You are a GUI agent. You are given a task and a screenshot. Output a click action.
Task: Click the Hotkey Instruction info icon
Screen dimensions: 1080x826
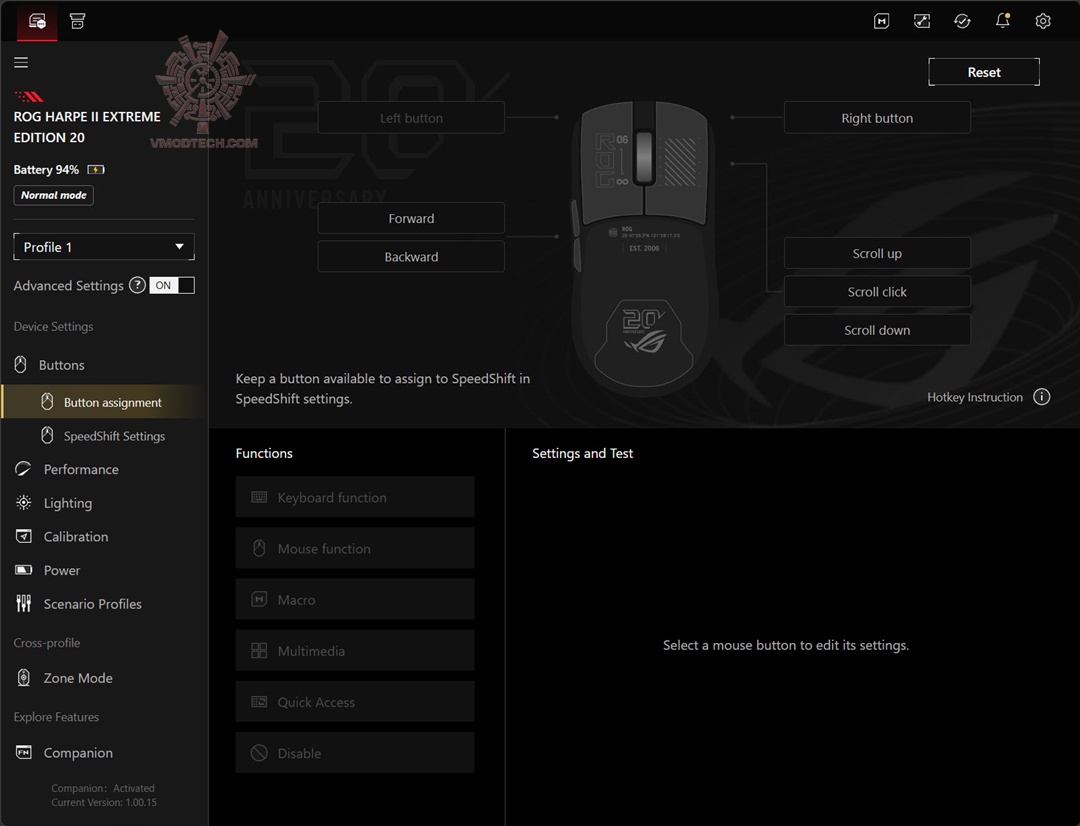click(x=1041, y=397)
